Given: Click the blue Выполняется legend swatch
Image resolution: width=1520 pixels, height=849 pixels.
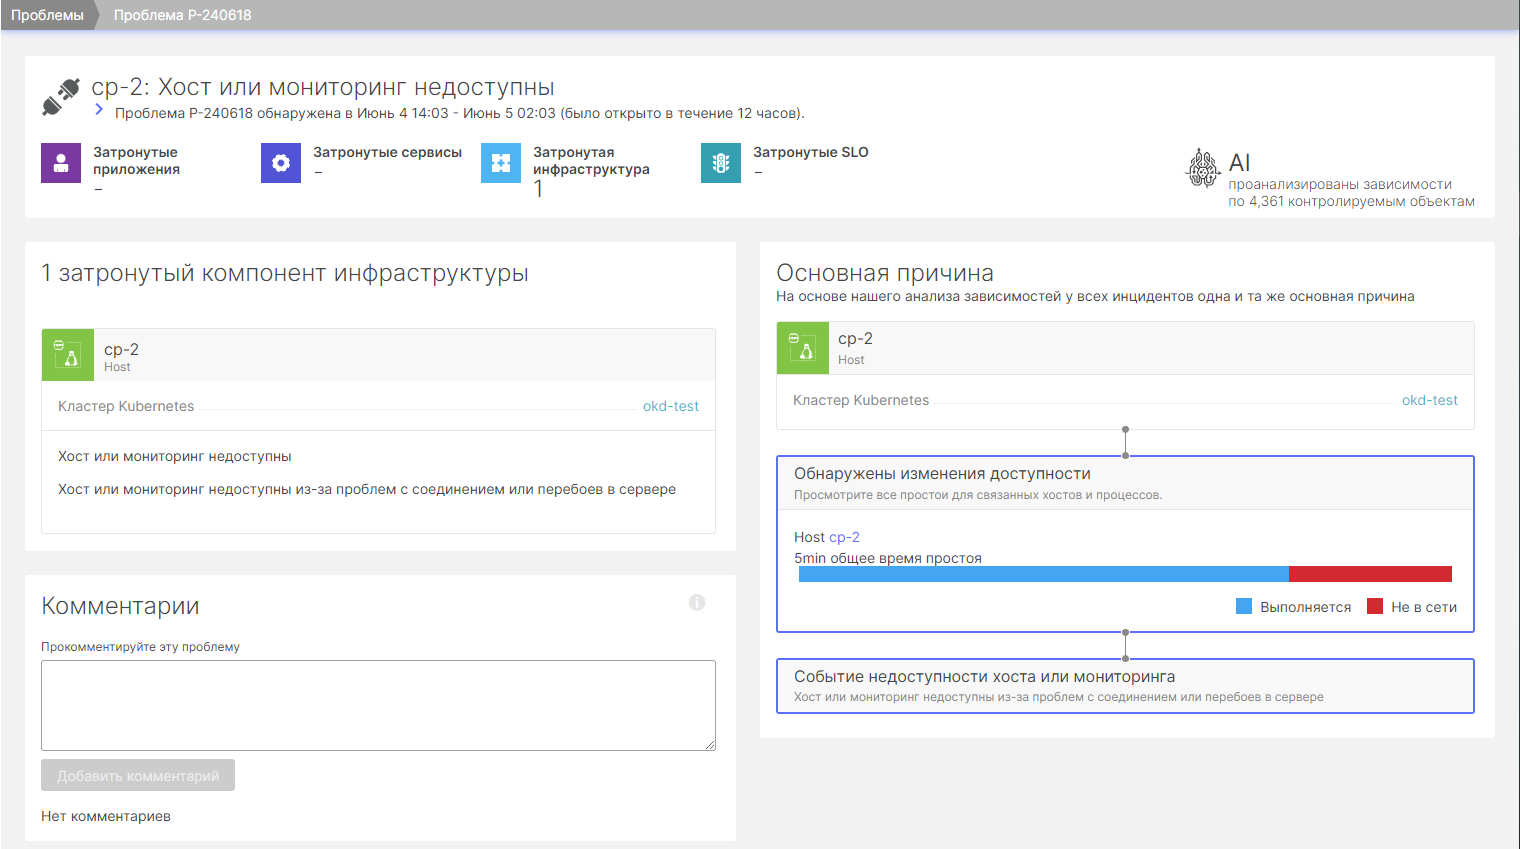Looking at the screenshot, I should [1244, 606].
